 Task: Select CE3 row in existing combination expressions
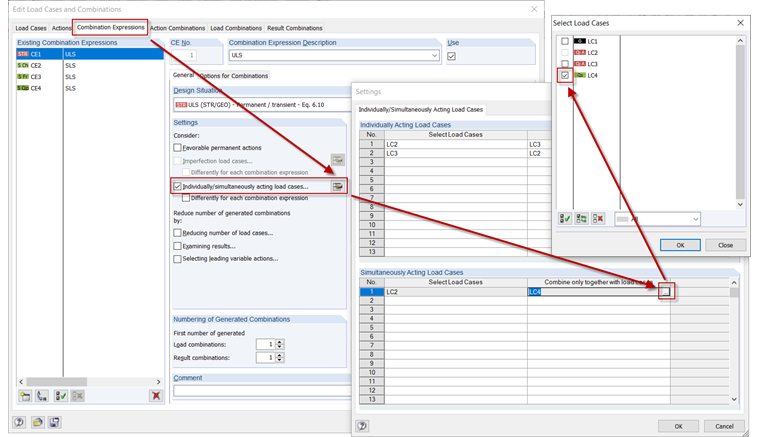click(x=90, y=77)
